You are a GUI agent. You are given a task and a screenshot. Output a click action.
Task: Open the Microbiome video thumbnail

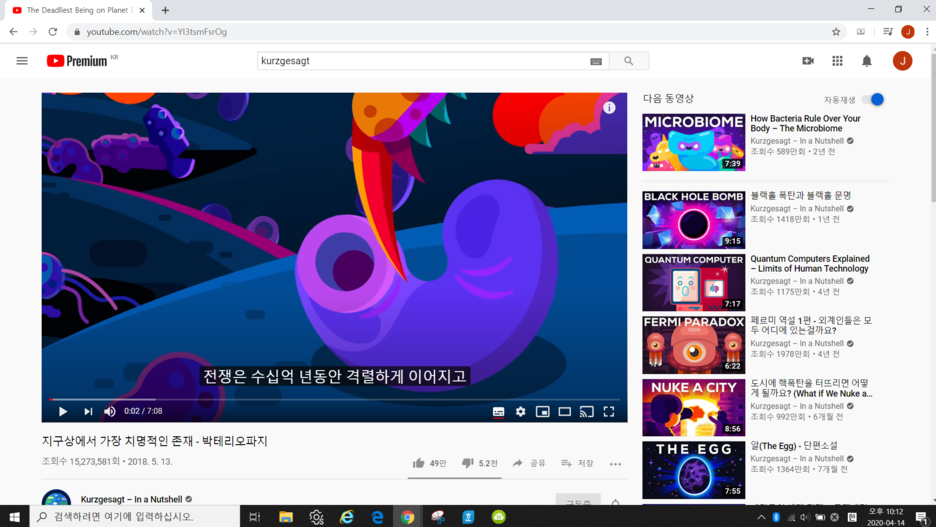point(694,142)
